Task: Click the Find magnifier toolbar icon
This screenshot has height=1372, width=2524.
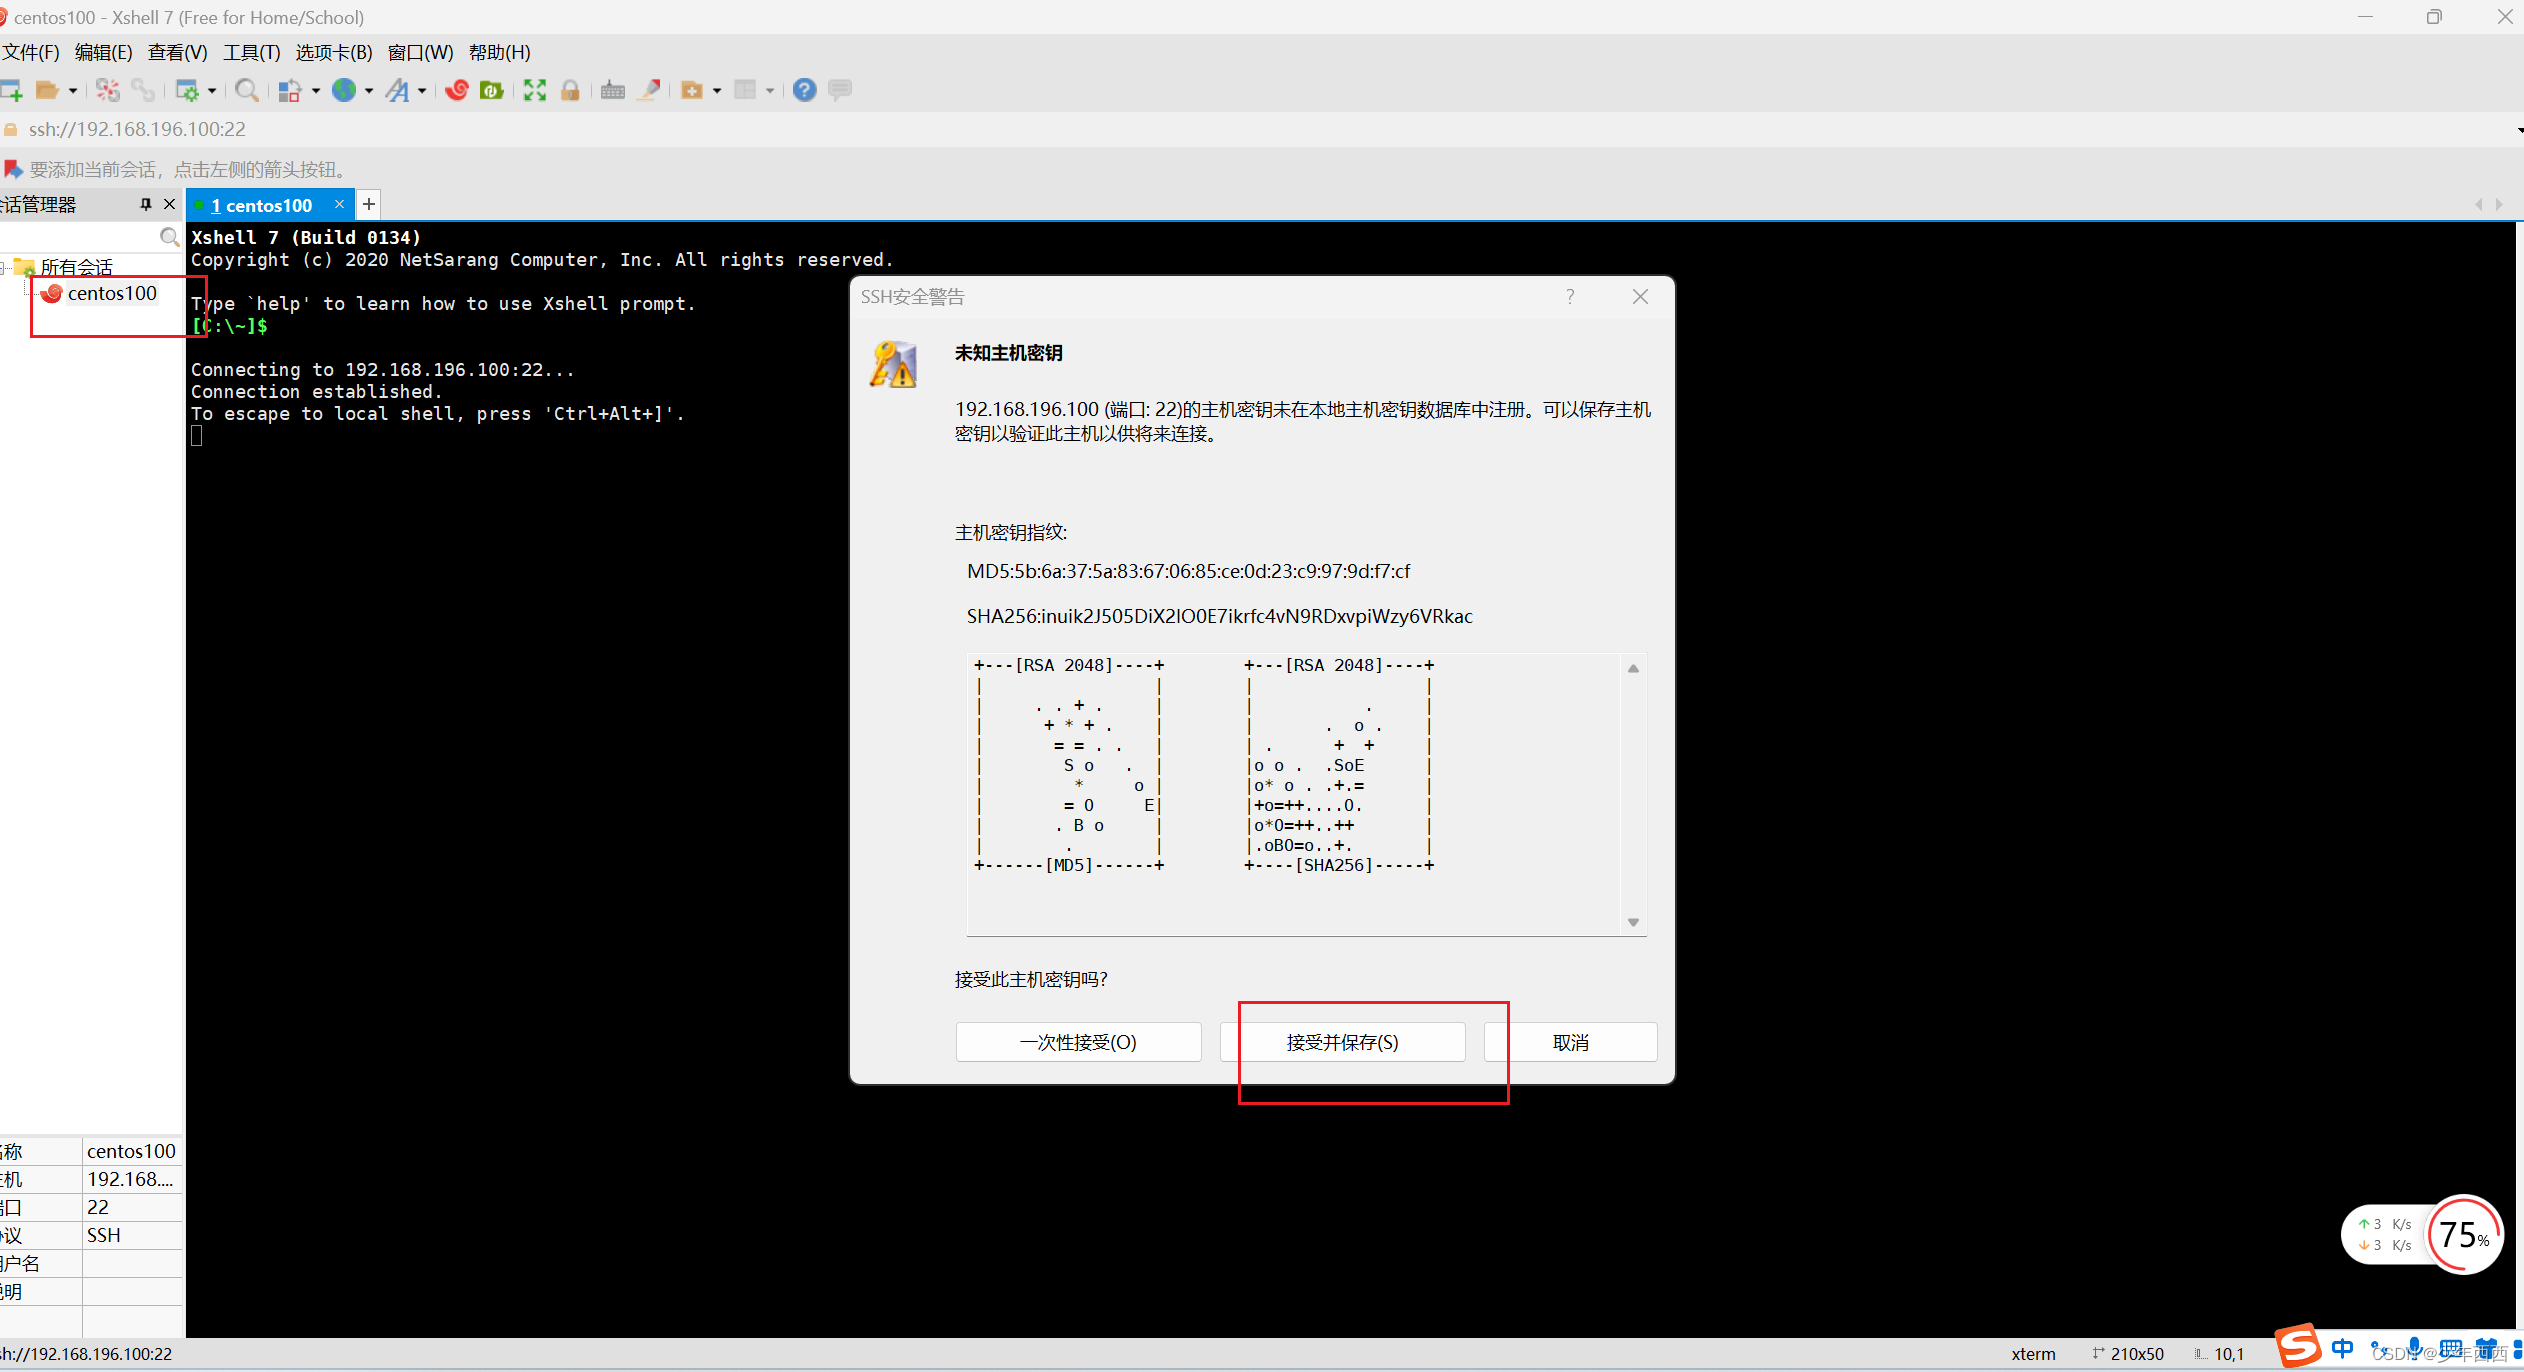Action: tap(247, 91)
